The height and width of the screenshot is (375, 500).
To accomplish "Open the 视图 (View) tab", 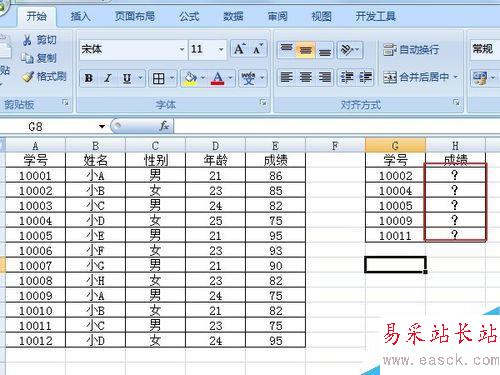I will pyautogui.click(x=321, y=16).
